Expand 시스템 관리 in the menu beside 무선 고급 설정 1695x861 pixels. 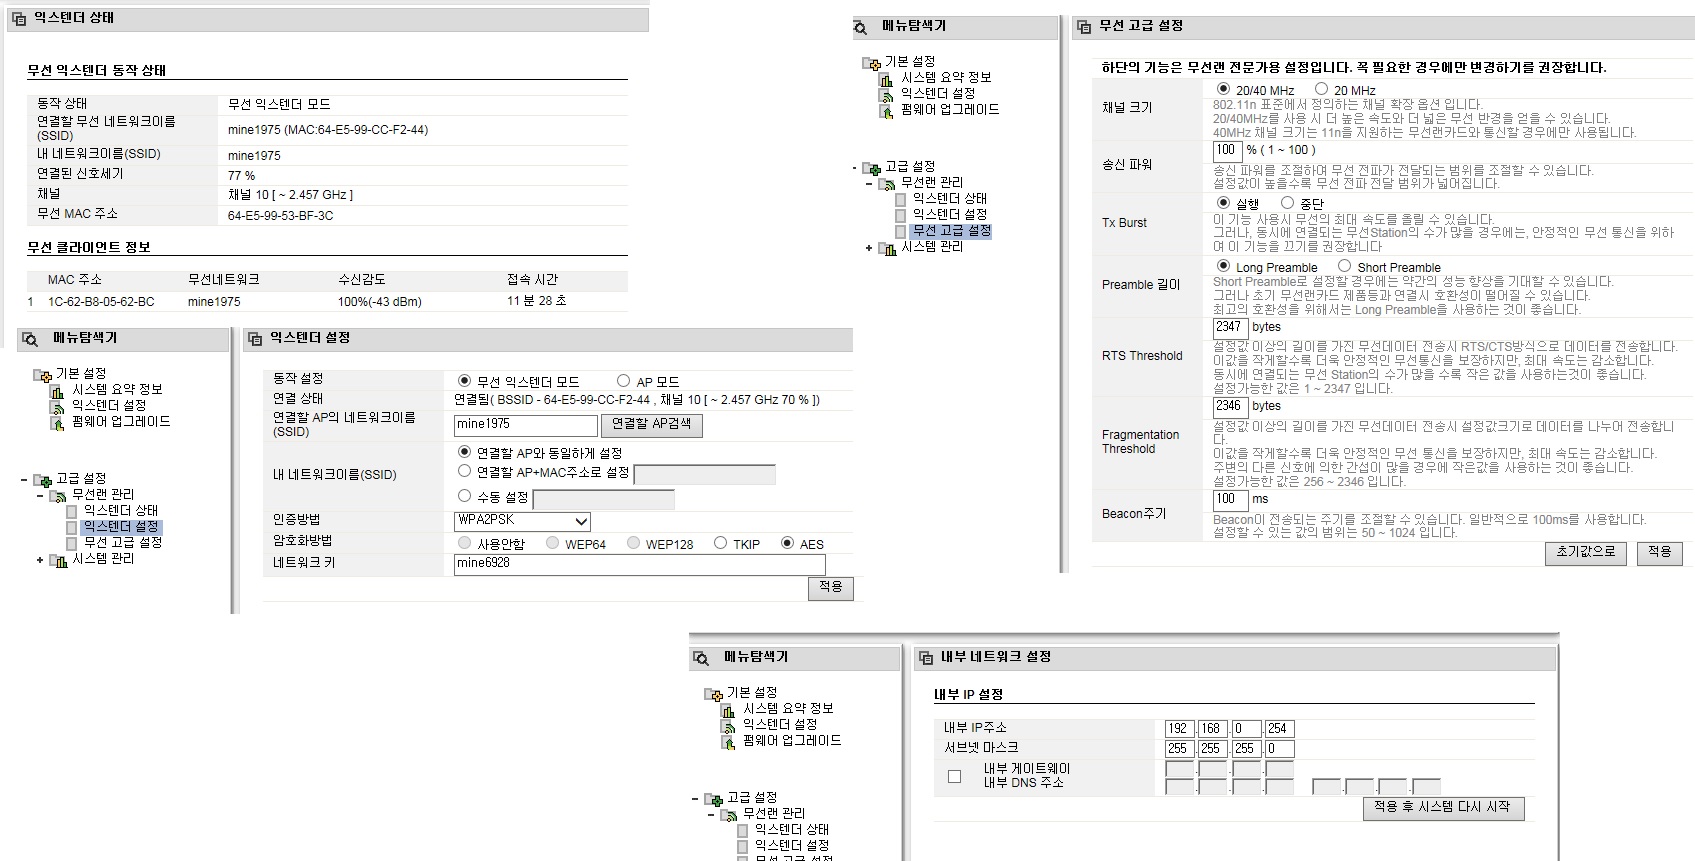(x=869, y=248)
